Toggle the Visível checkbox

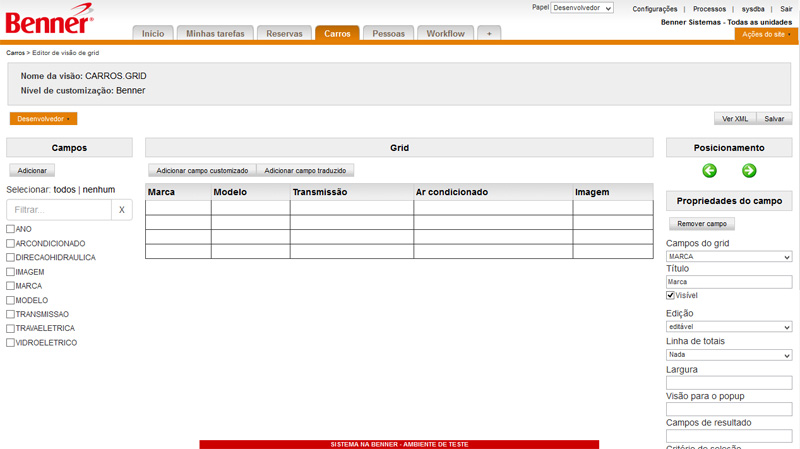[671, 296]
